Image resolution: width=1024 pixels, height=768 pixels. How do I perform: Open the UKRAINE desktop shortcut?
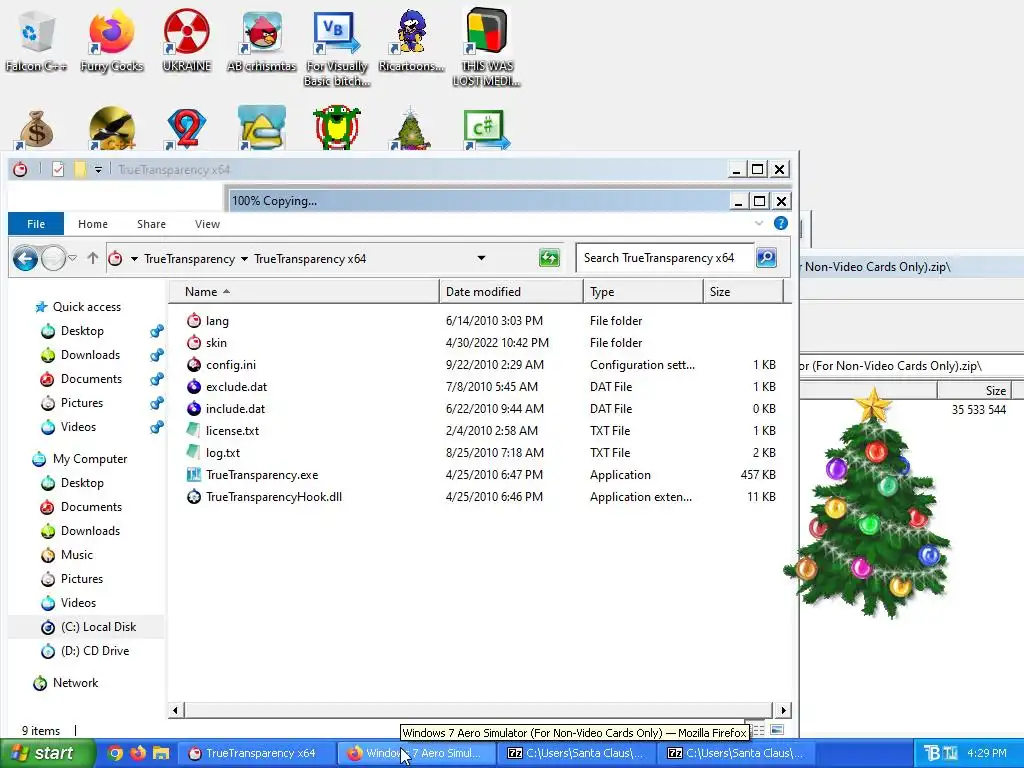pyautogui.click(x=187, y=40)
